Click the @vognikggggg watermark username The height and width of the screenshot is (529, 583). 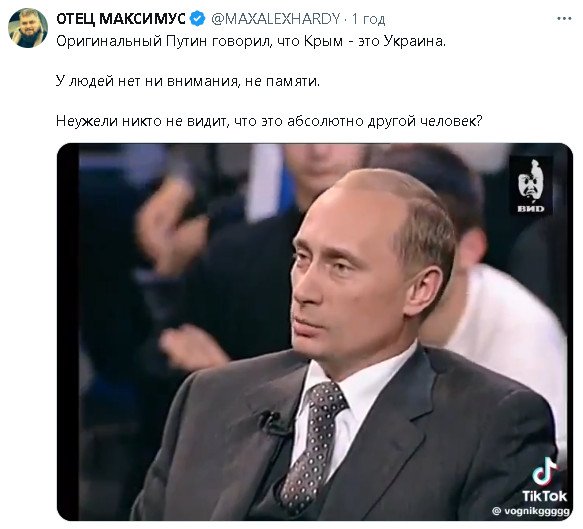click(x=531, y=511)
